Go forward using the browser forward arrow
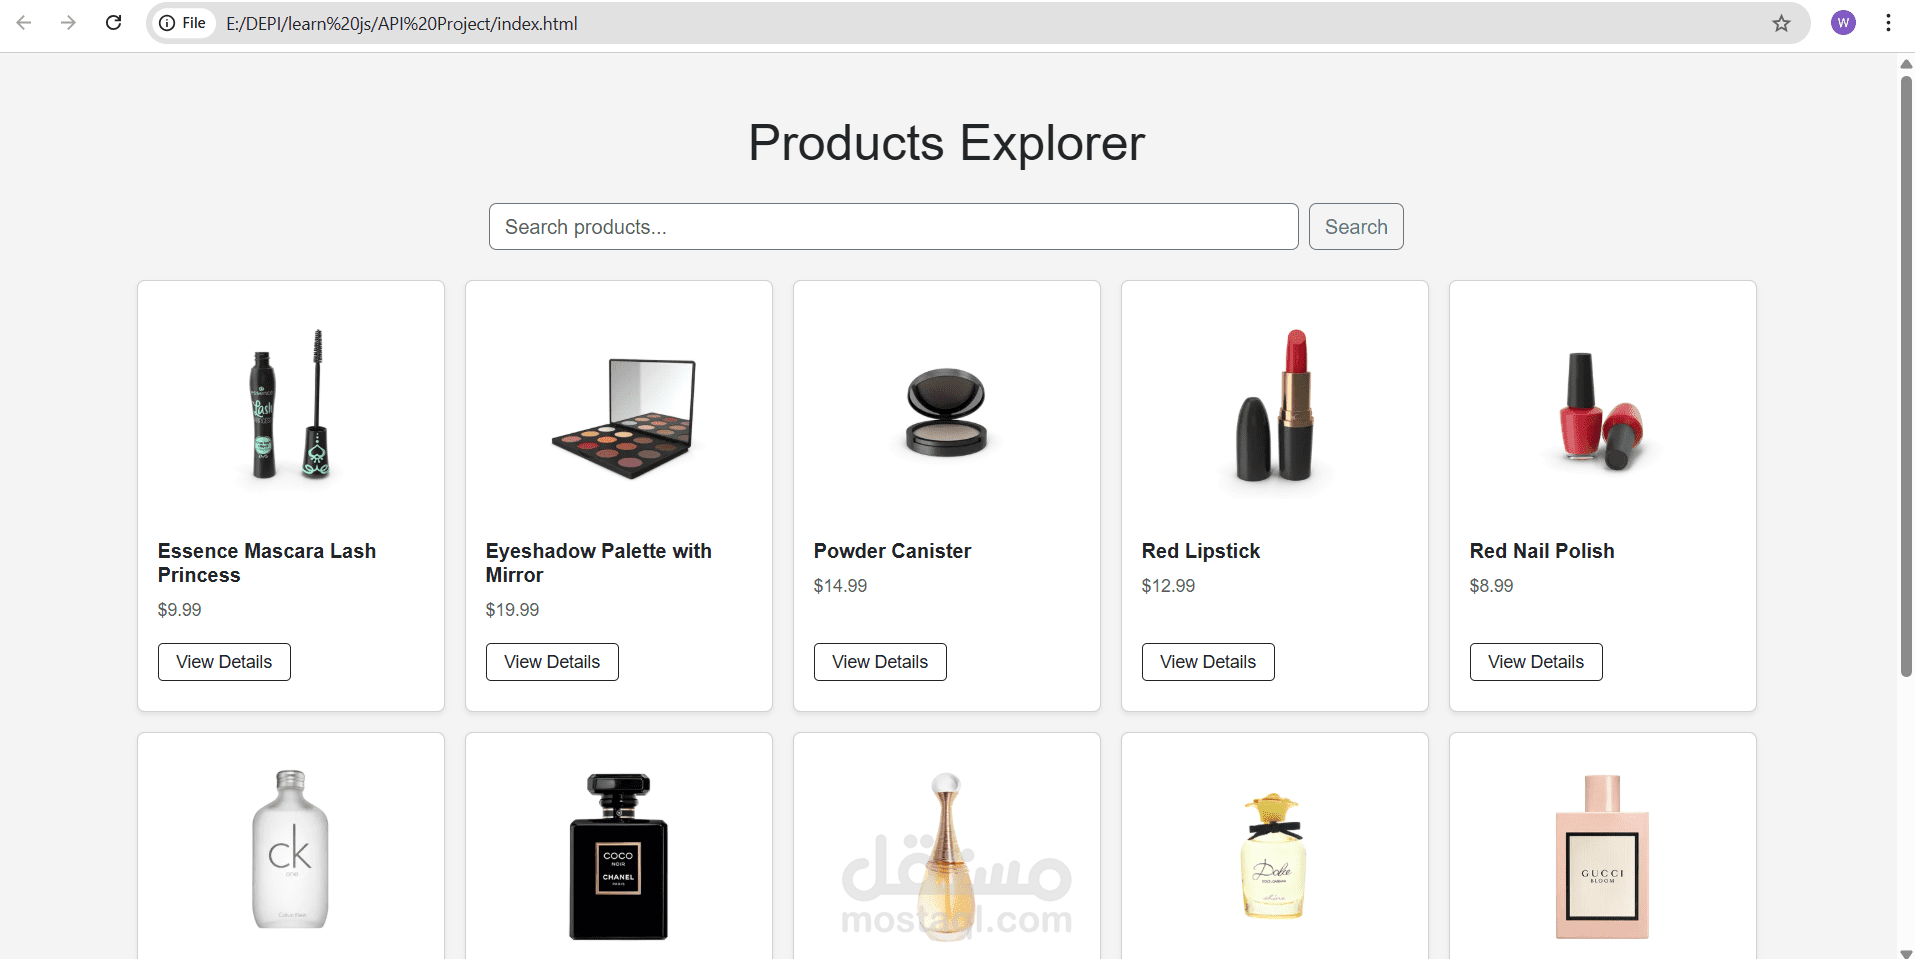1915x959 pixels. click(68, 23)
